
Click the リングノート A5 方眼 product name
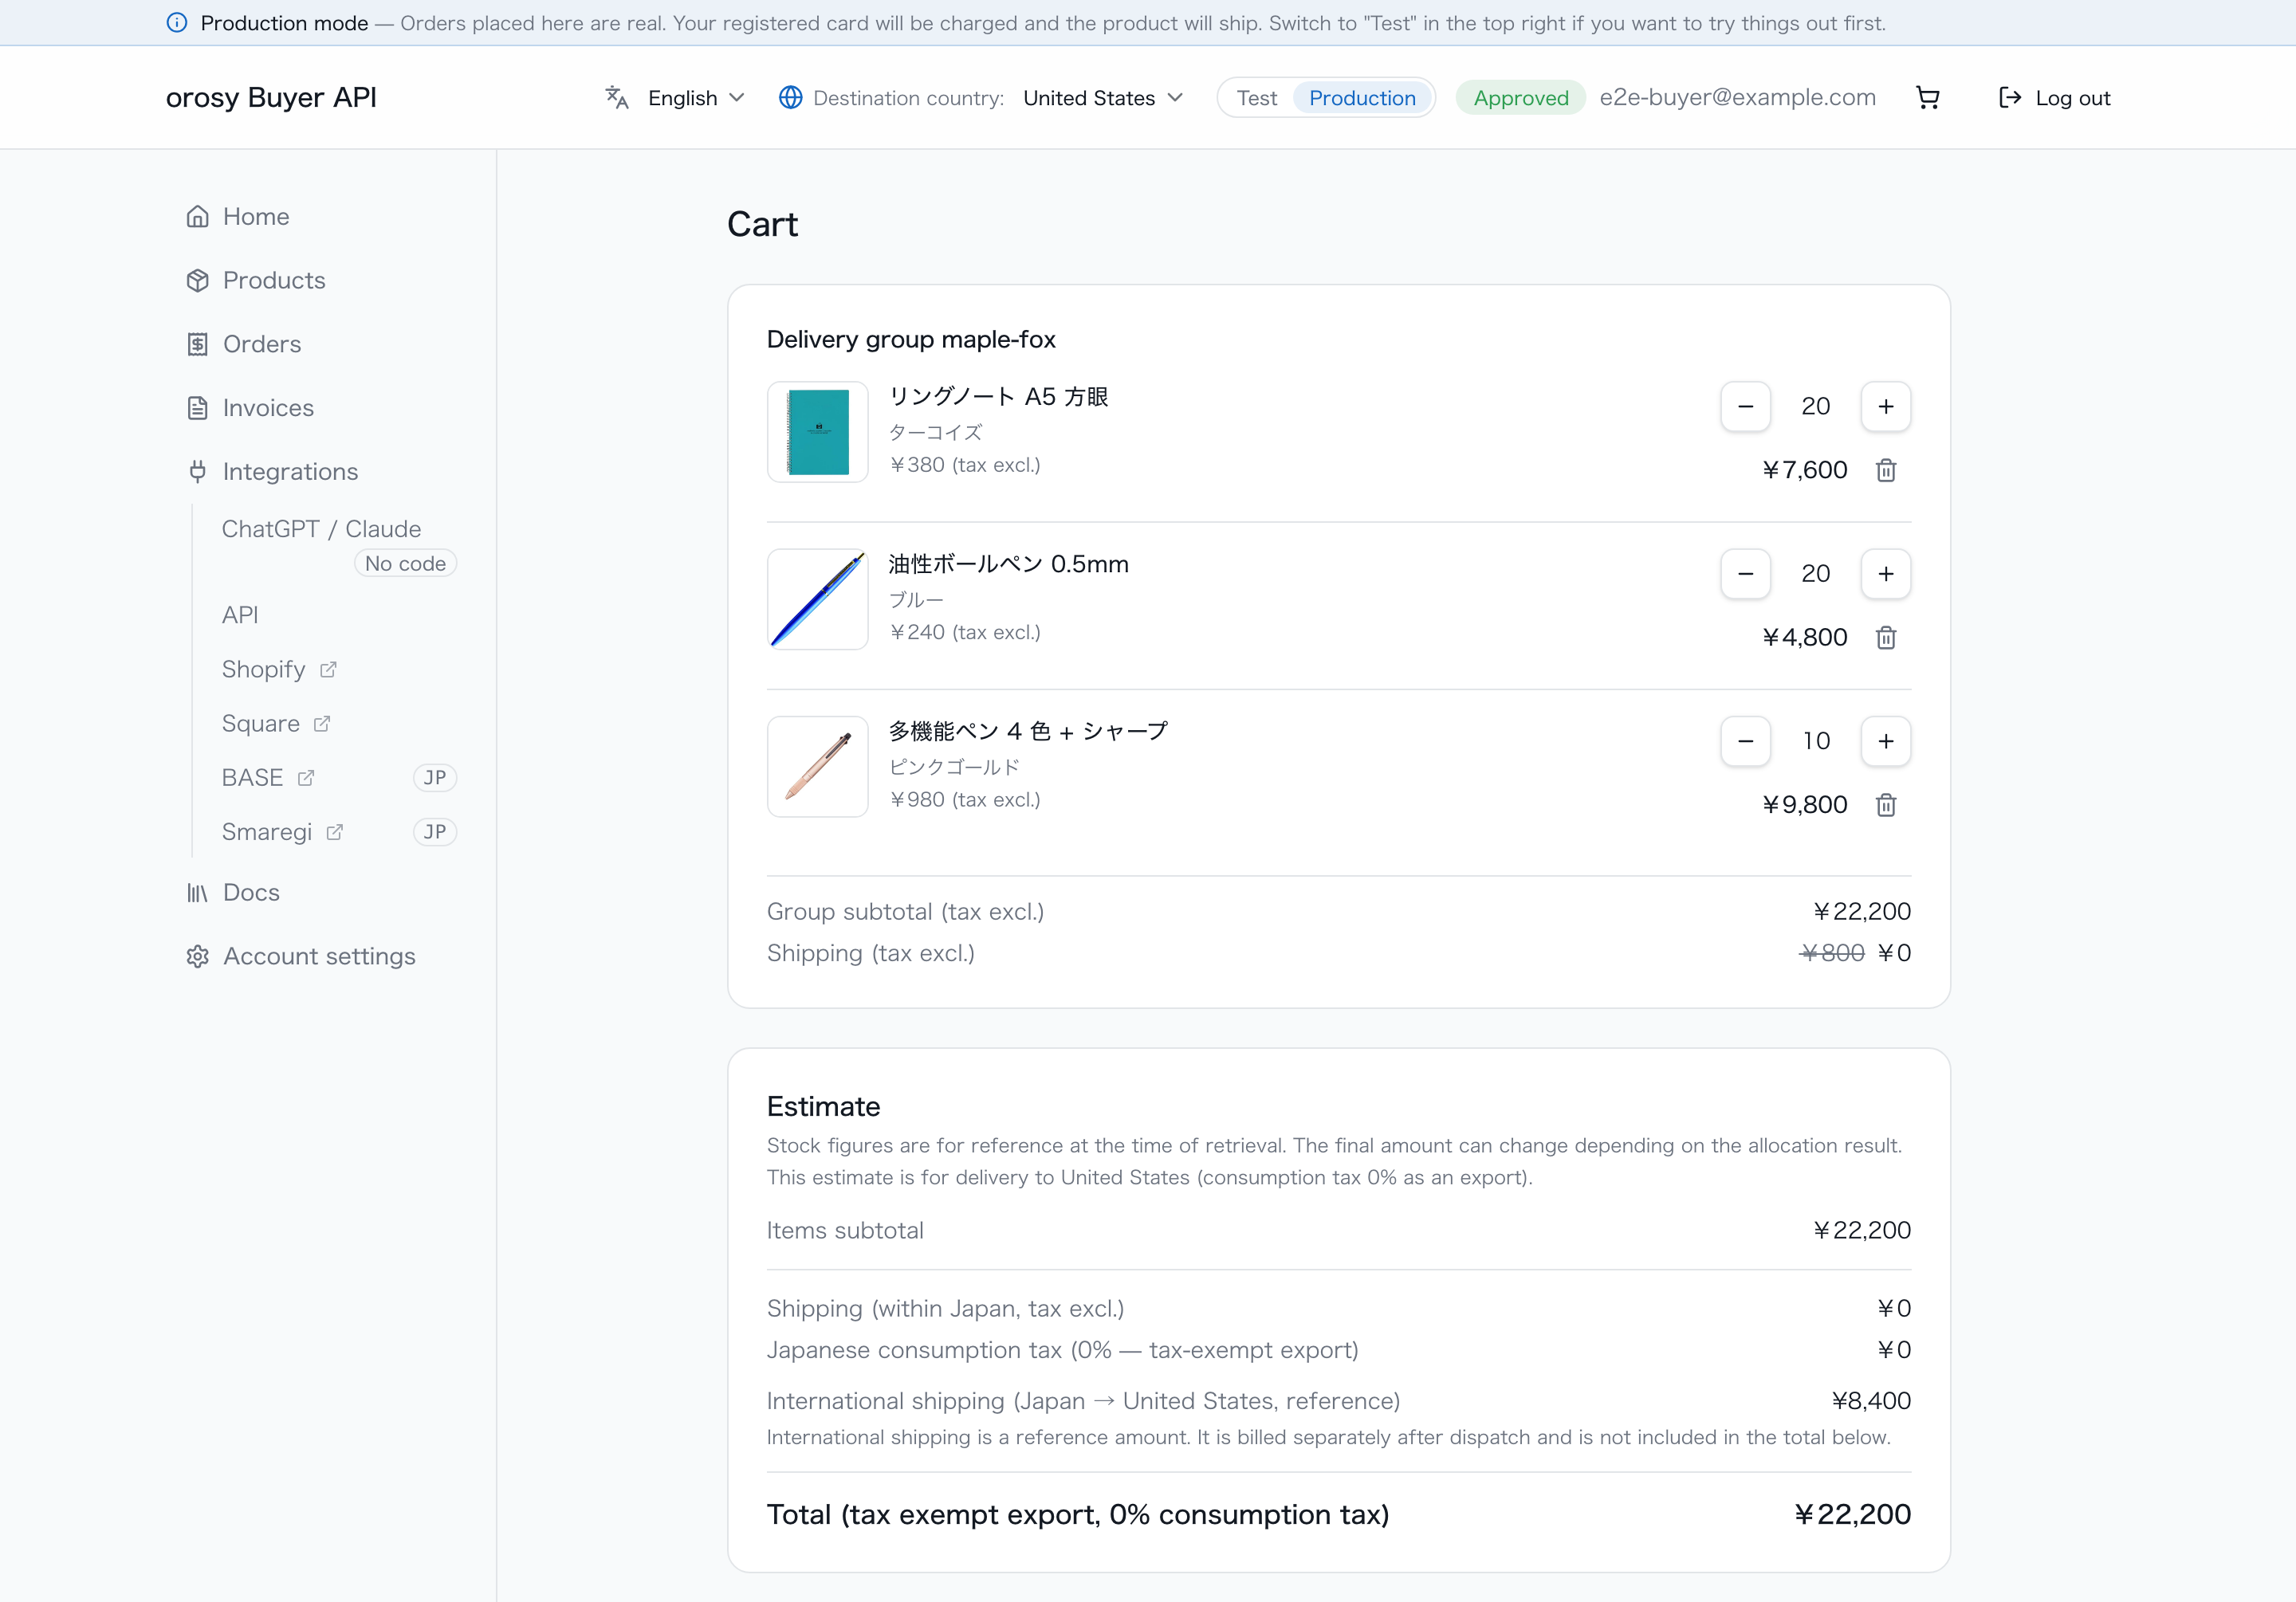(x=998, y=397)
